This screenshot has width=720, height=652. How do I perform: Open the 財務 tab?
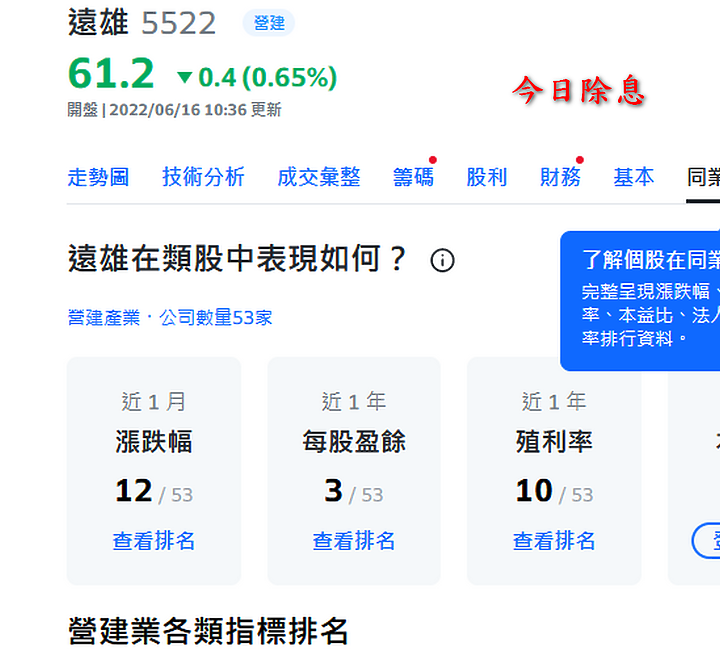click(560, 177)
